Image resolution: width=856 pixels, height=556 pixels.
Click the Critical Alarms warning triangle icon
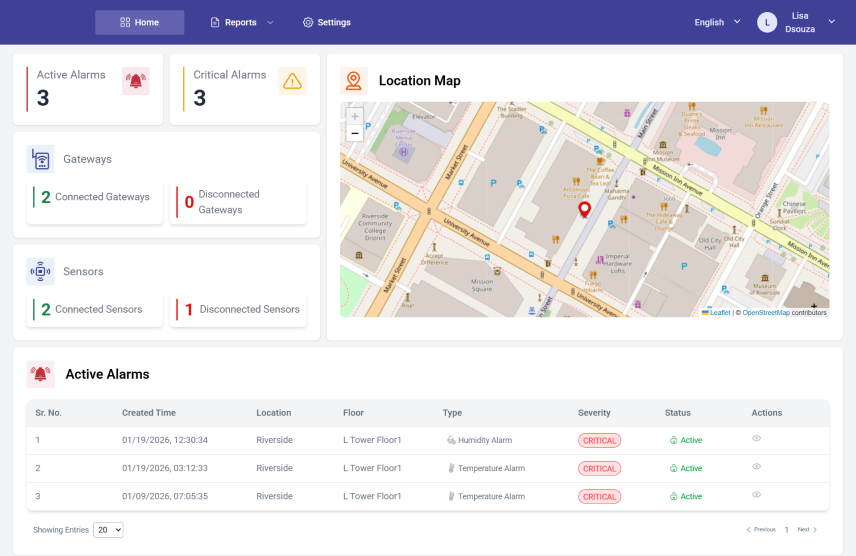coord(292,82)
